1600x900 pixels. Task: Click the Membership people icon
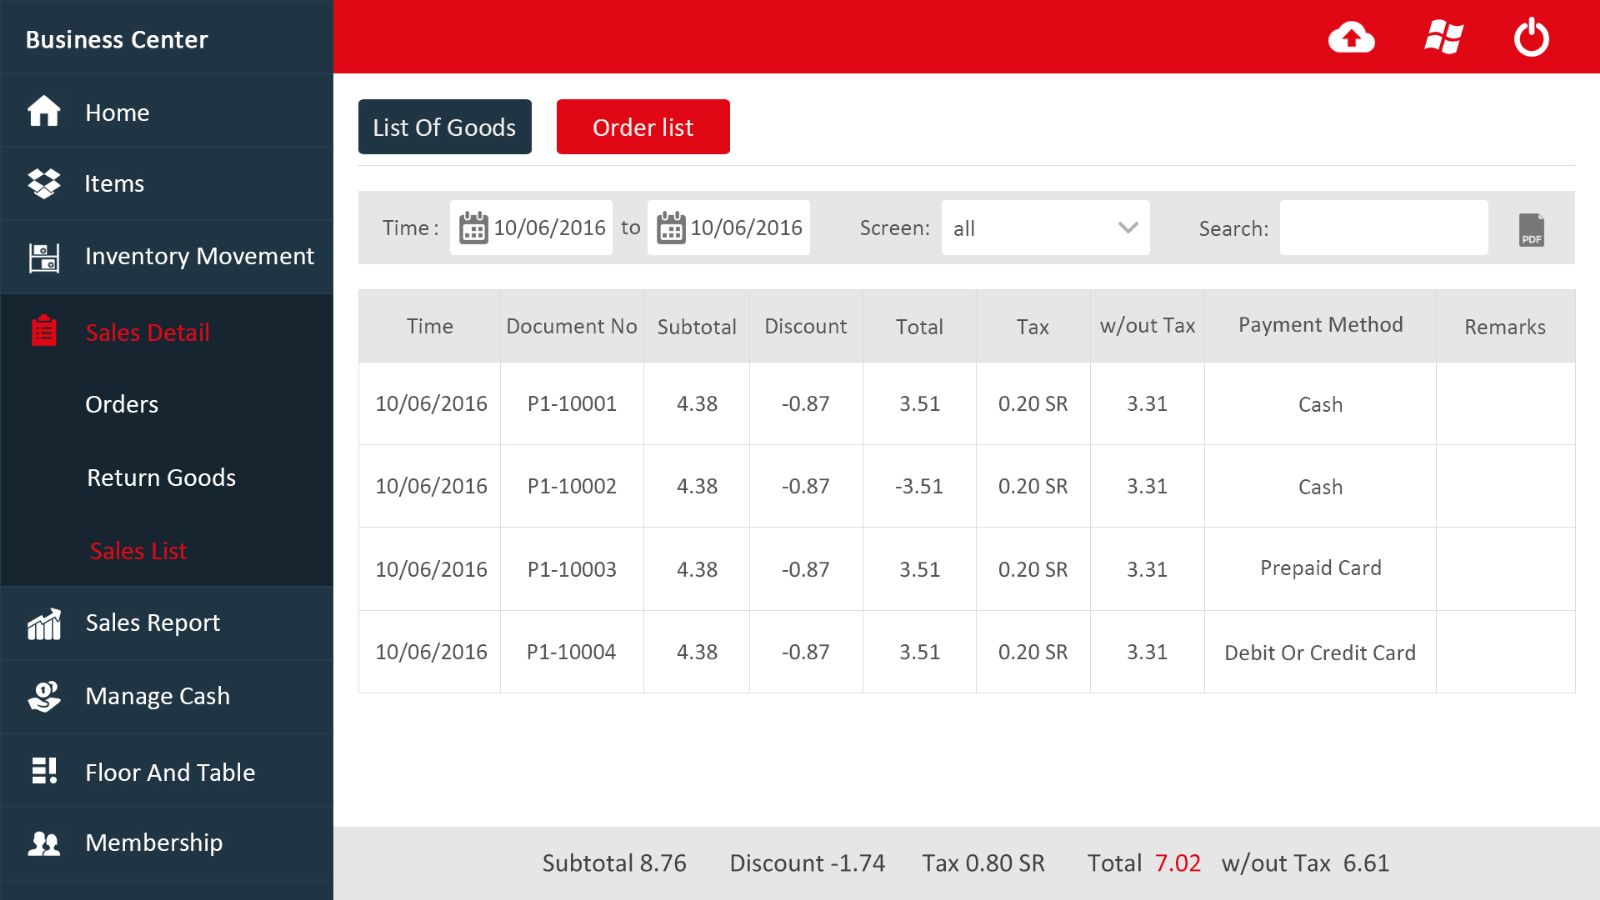pyautogui.click(x=44, y=843)
